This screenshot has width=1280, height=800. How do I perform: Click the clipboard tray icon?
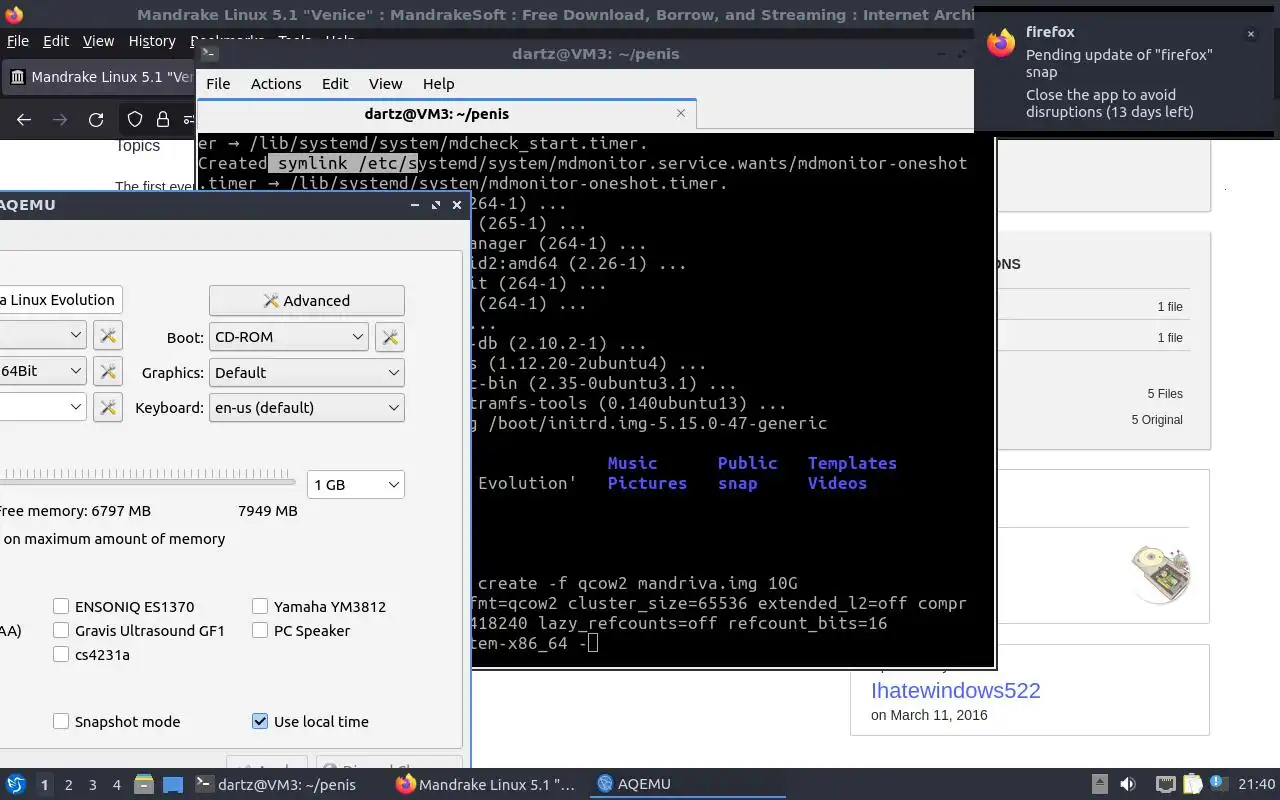coord(1193,784)
